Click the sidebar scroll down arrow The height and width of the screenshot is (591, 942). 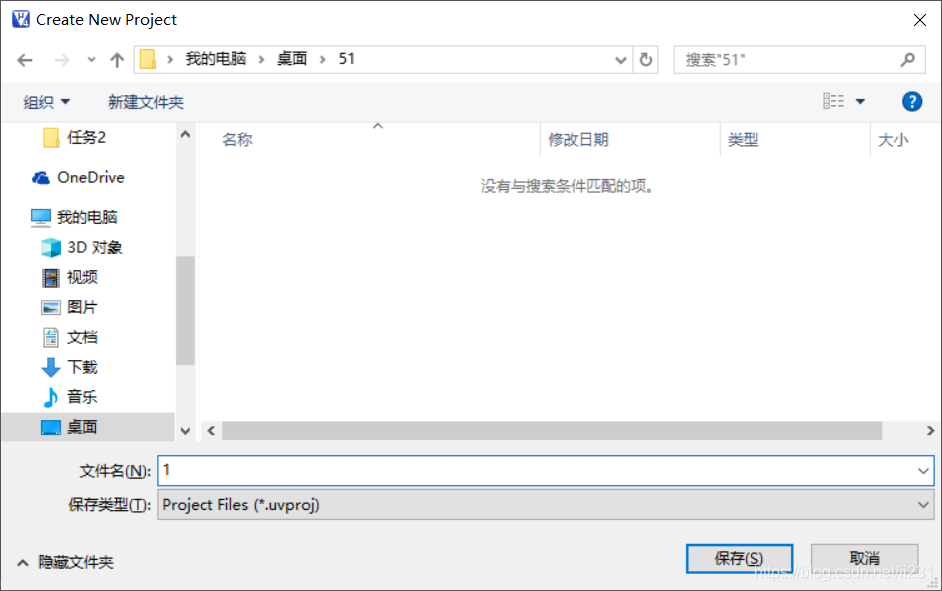click(185, 431)
